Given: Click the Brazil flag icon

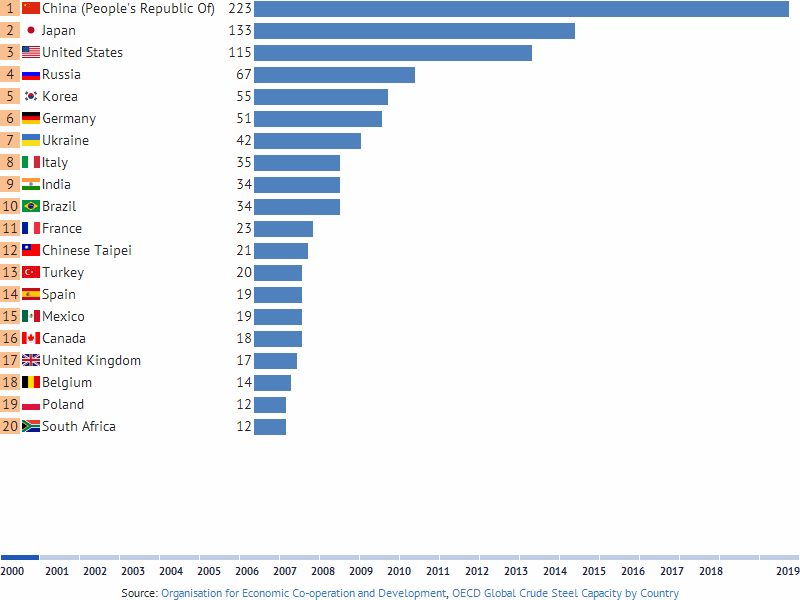Looking at the screenshot, I should pyautogui.click(x=30, y=206).
